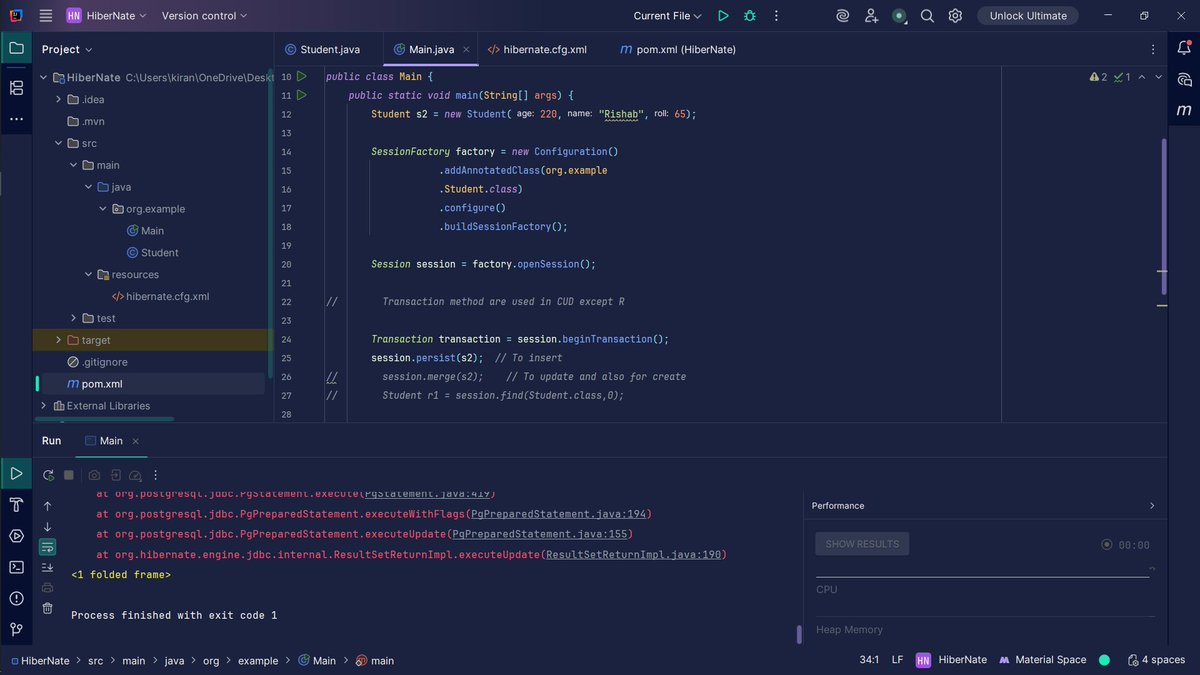This screenshot has width=1200, height=675.
Task: Stop the process in the Run panel
Action: 69,475
